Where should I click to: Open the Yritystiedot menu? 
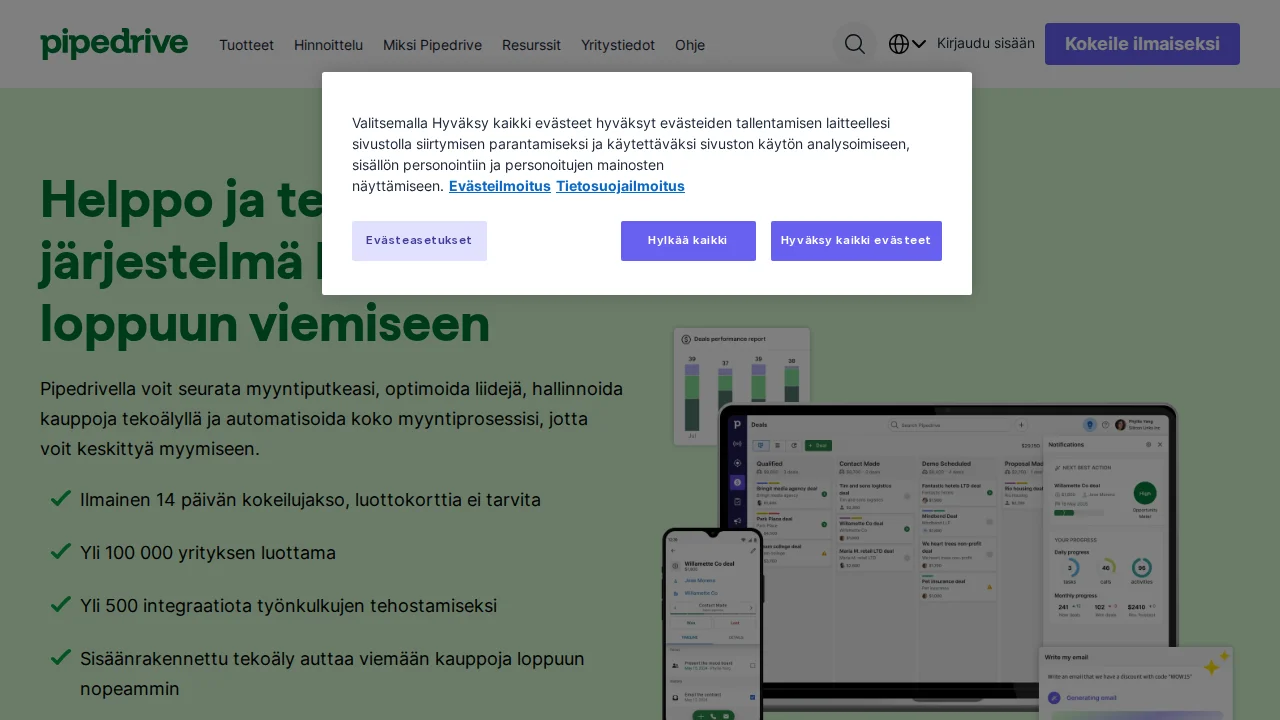coord(618,45)
